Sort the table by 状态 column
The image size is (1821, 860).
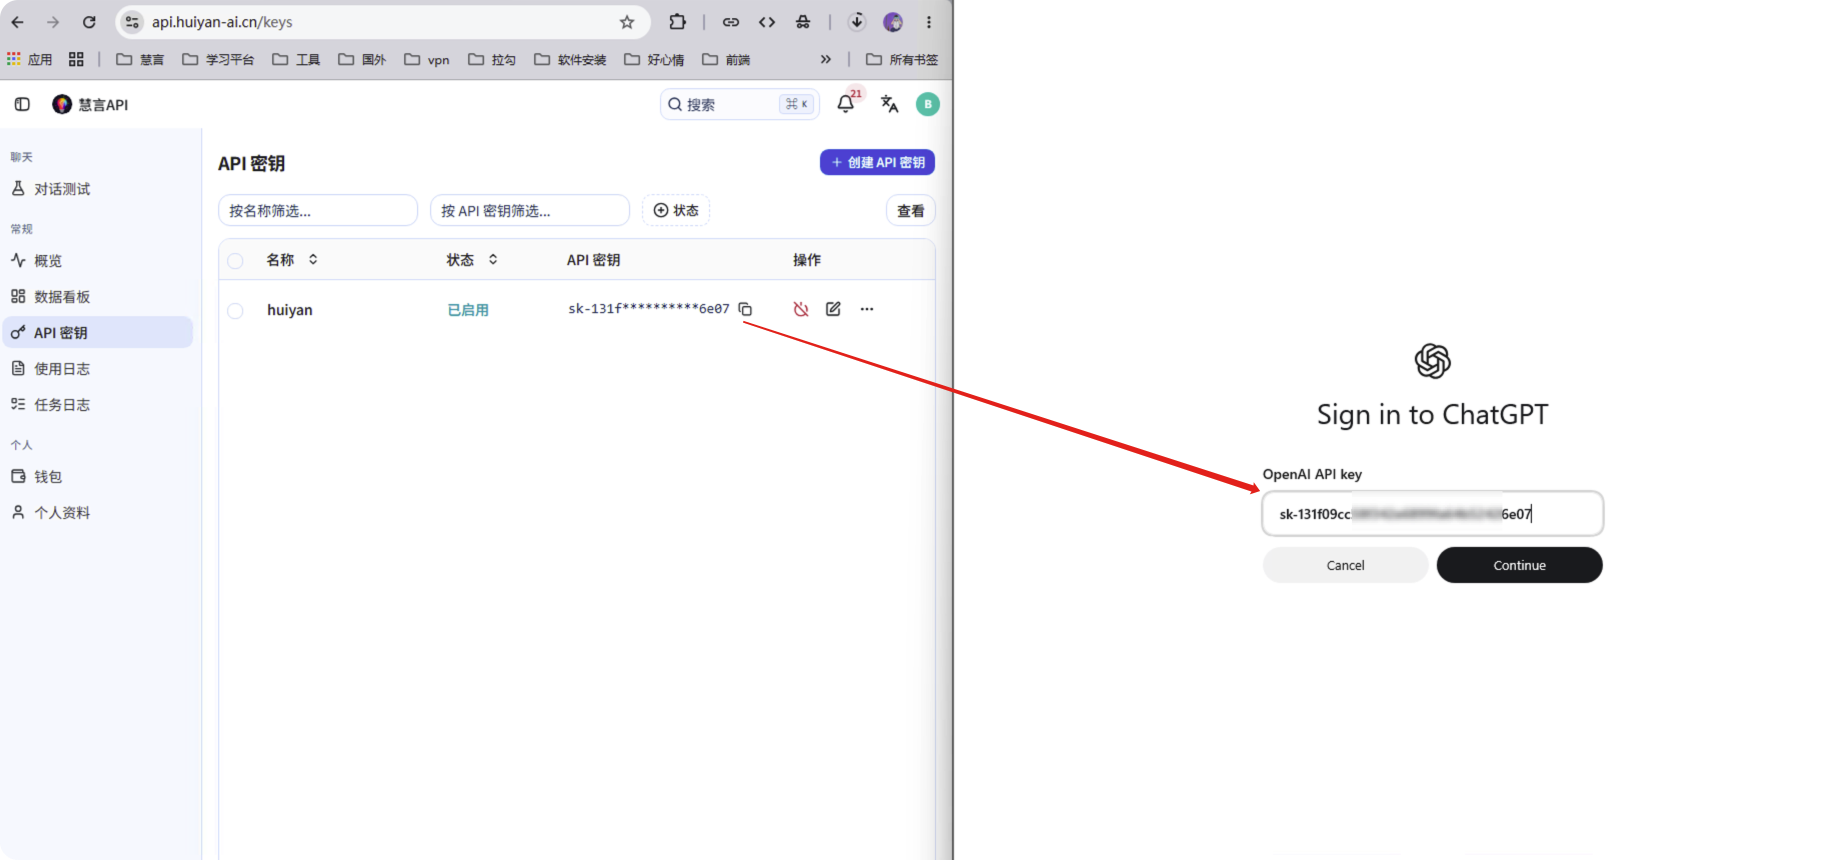(472, 260)
